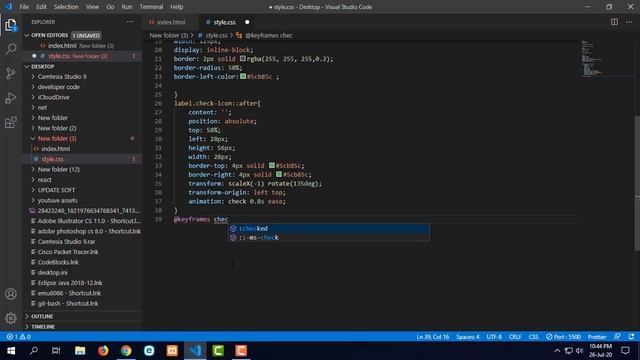Open File Explorer from taskbar

click(x=80, y=351)
